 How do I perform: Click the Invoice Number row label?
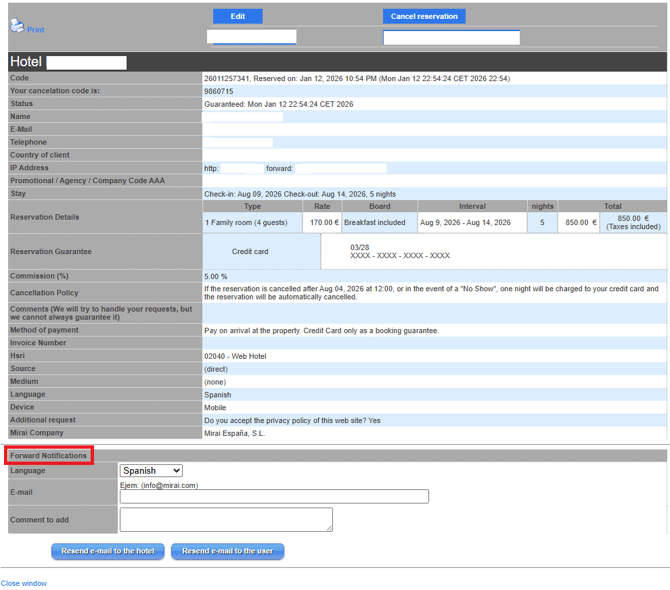coord(38,343)
